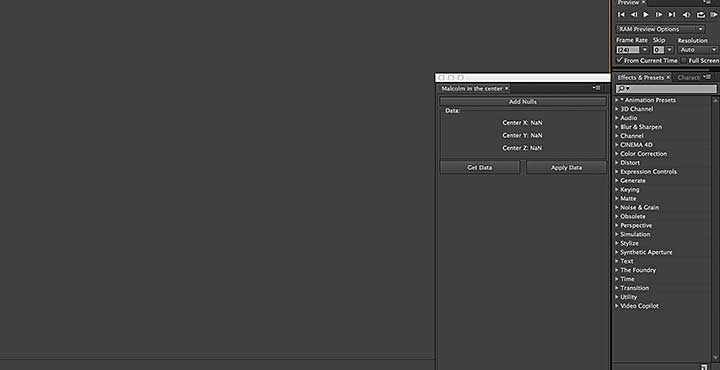Expand the Expression Controls category
Screen dimensions: 720x370
tap(617, 172)
